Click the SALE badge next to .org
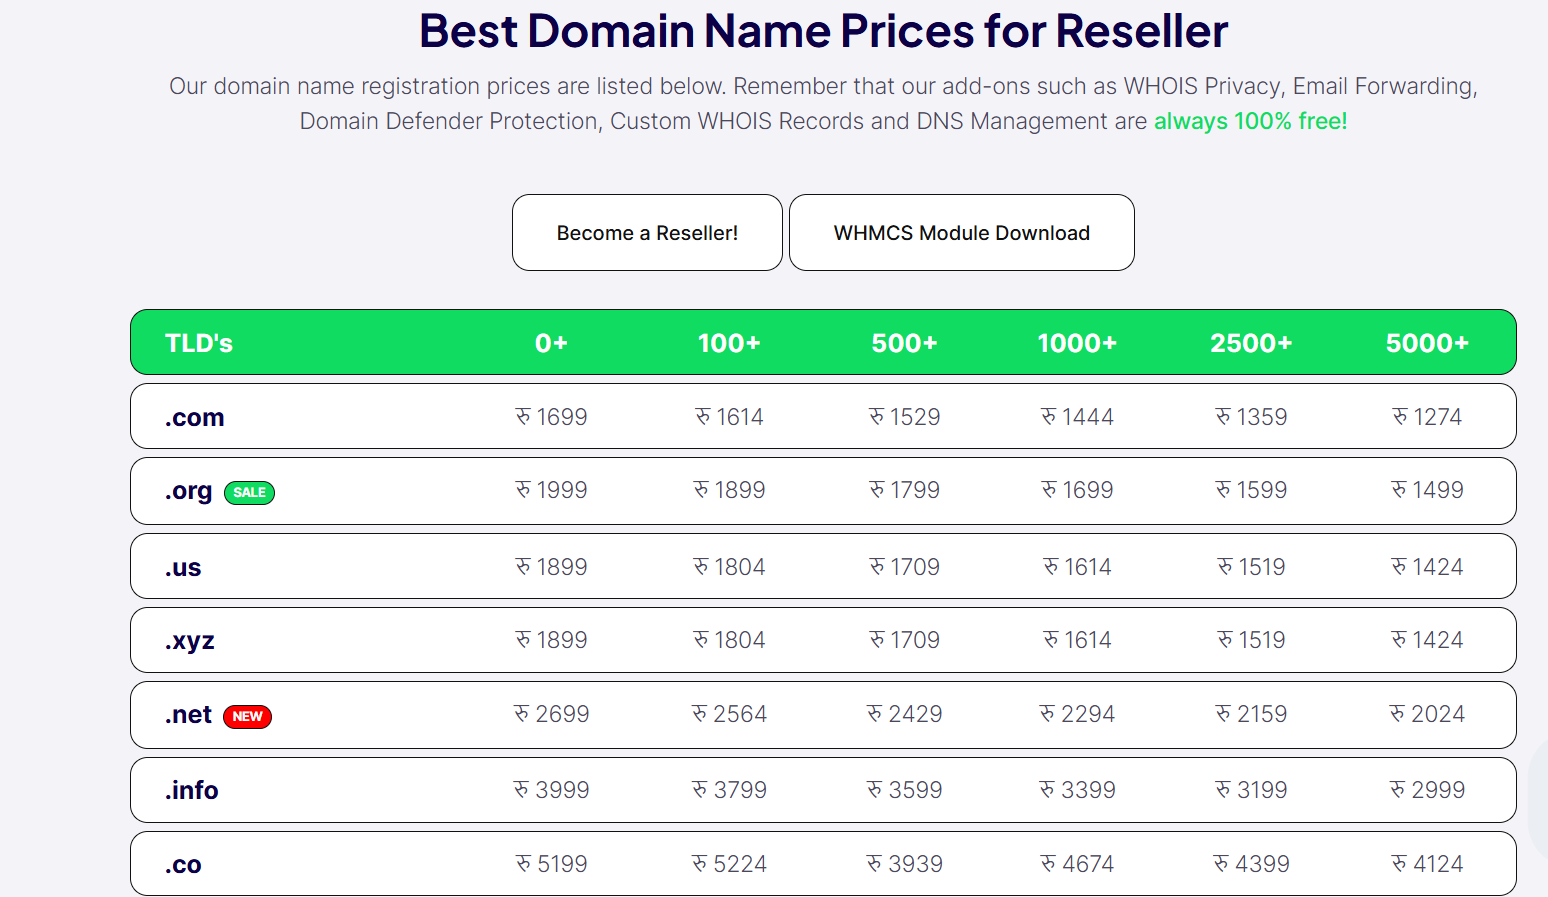Screen dimensions: 1548x897 (249, 493)
